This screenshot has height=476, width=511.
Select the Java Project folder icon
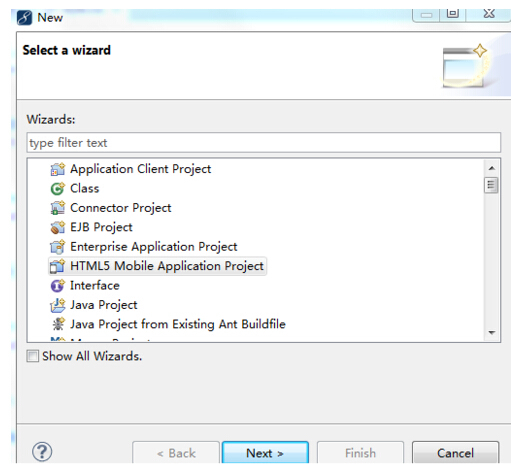coord(58,305)
